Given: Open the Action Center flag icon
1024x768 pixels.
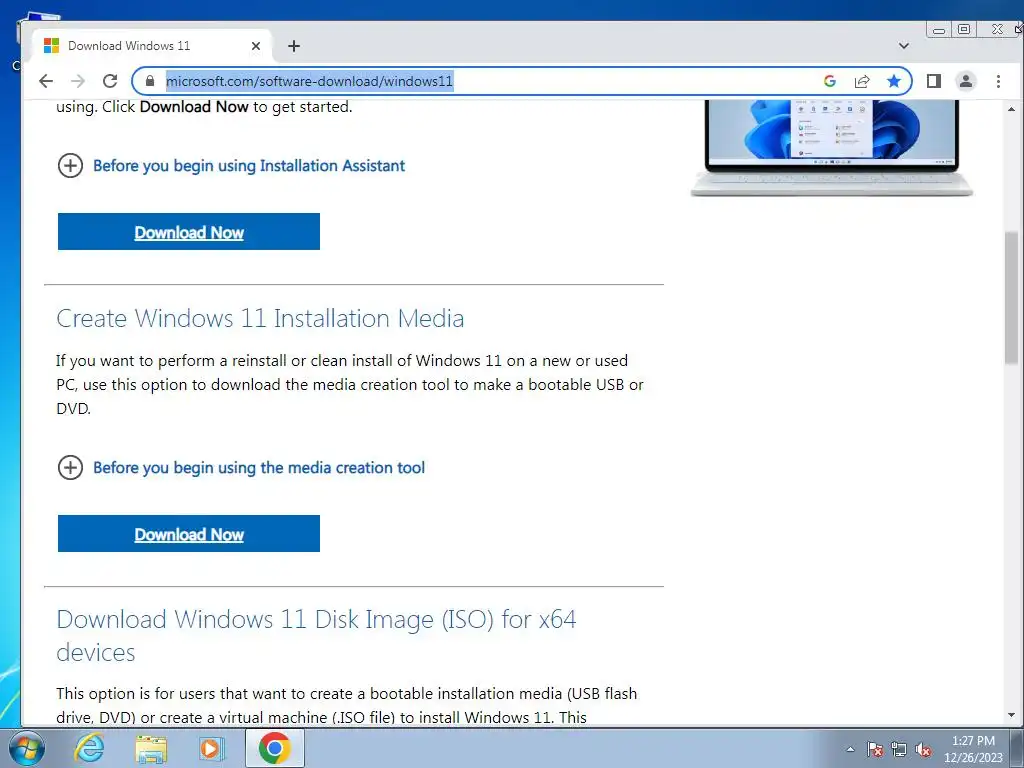Looking at the screenshot, I should pyautogui.click(x=875, y=749).
